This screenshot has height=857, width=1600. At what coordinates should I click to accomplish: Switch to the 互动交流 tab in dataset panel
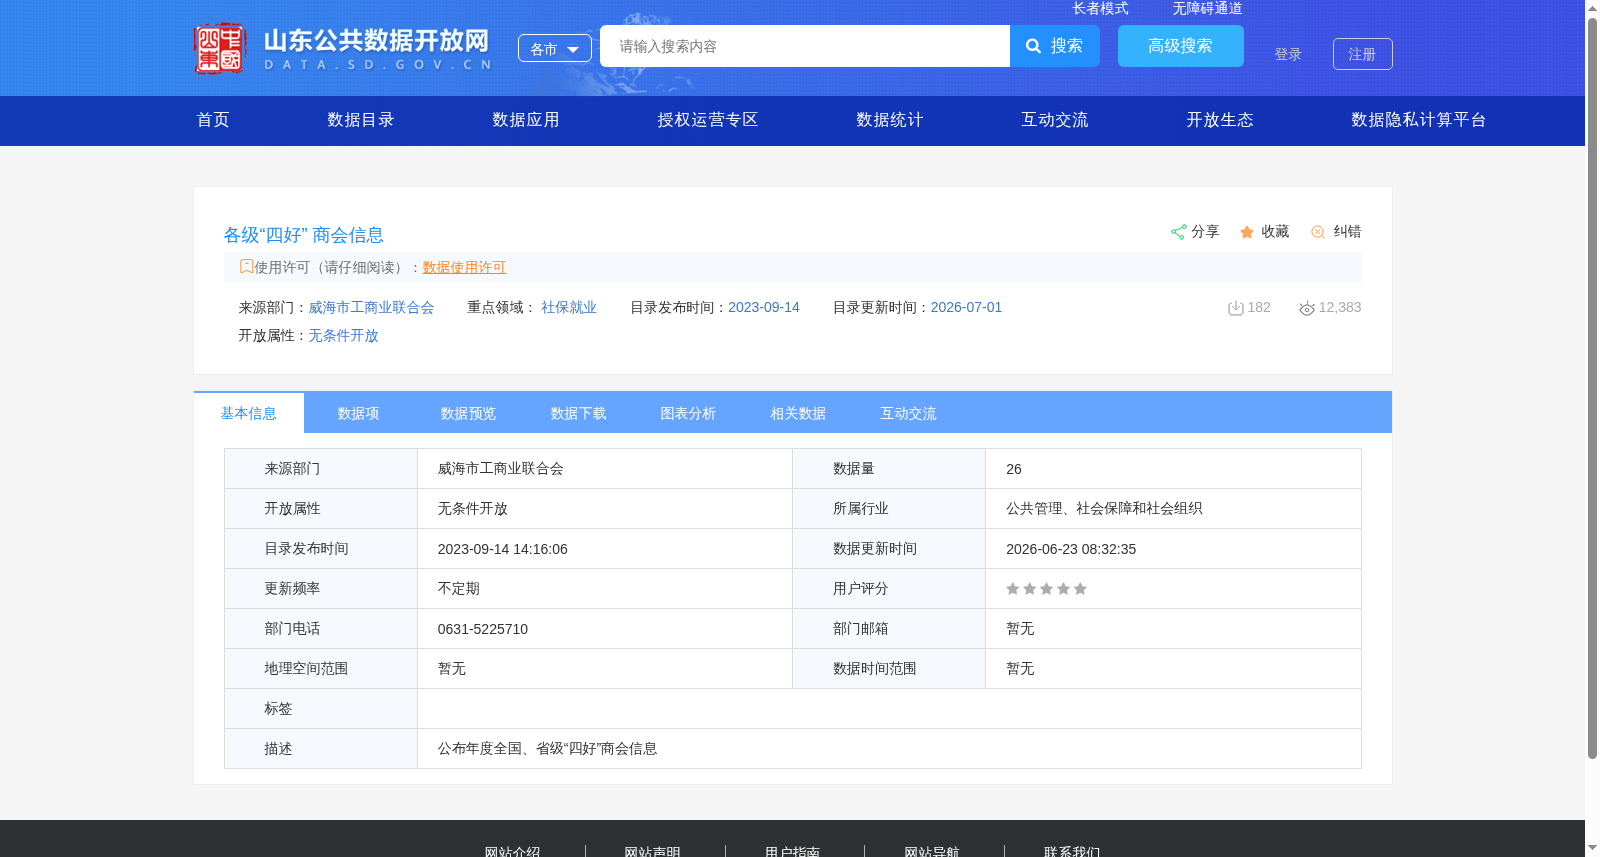(x=909, y=413)
